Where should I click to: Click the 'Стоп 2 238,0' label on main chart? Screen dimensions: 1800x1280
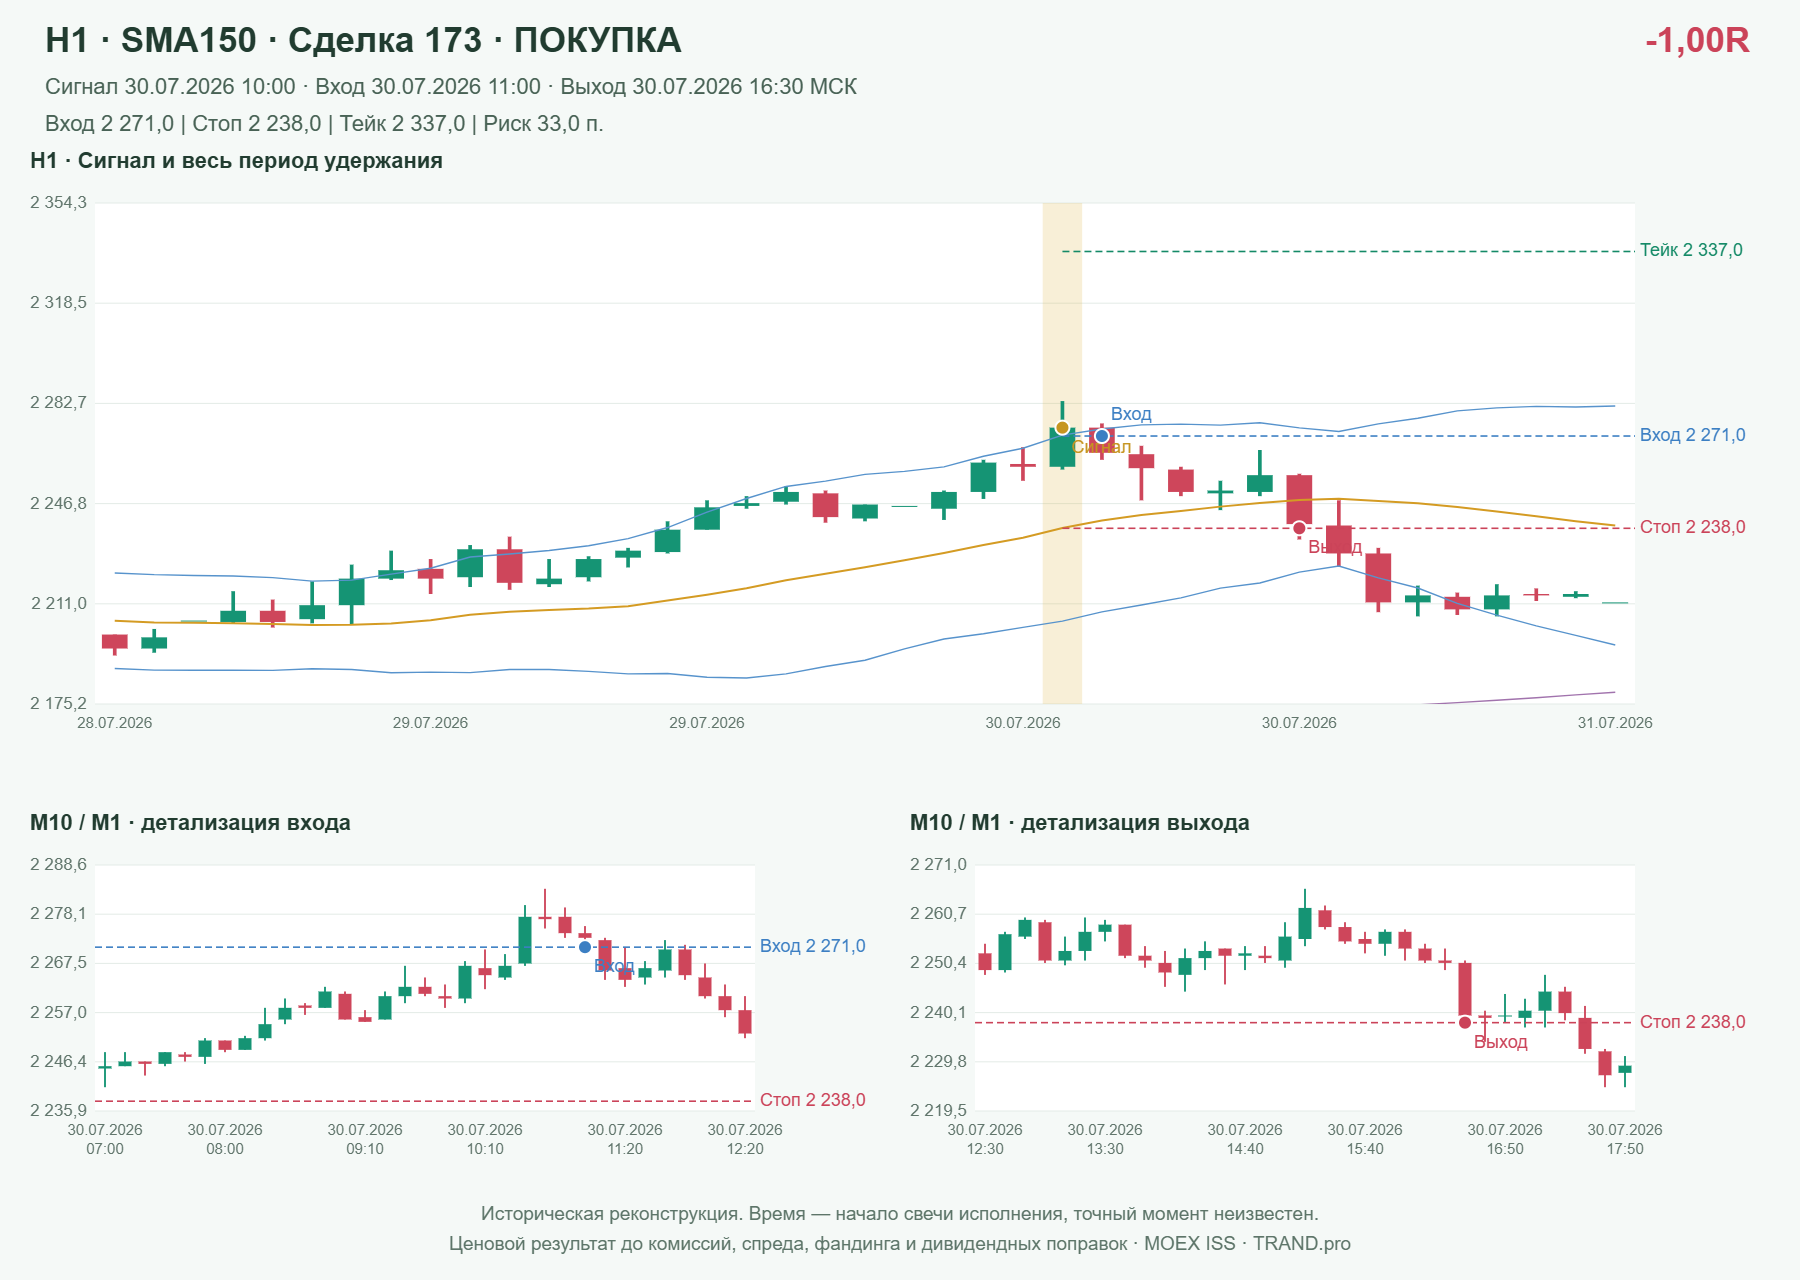(x=1692, y=527)
